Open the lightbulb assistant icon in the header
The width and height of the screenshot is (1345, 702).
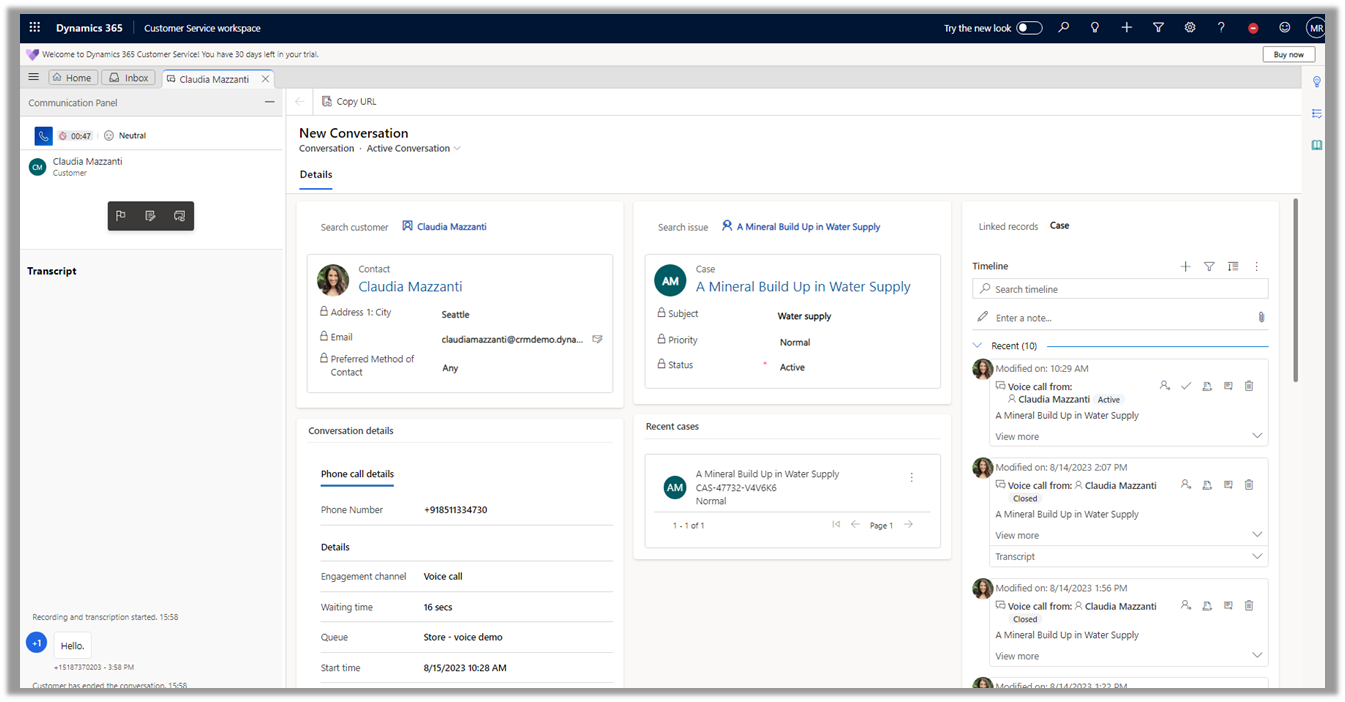(x=1095, y=28)
